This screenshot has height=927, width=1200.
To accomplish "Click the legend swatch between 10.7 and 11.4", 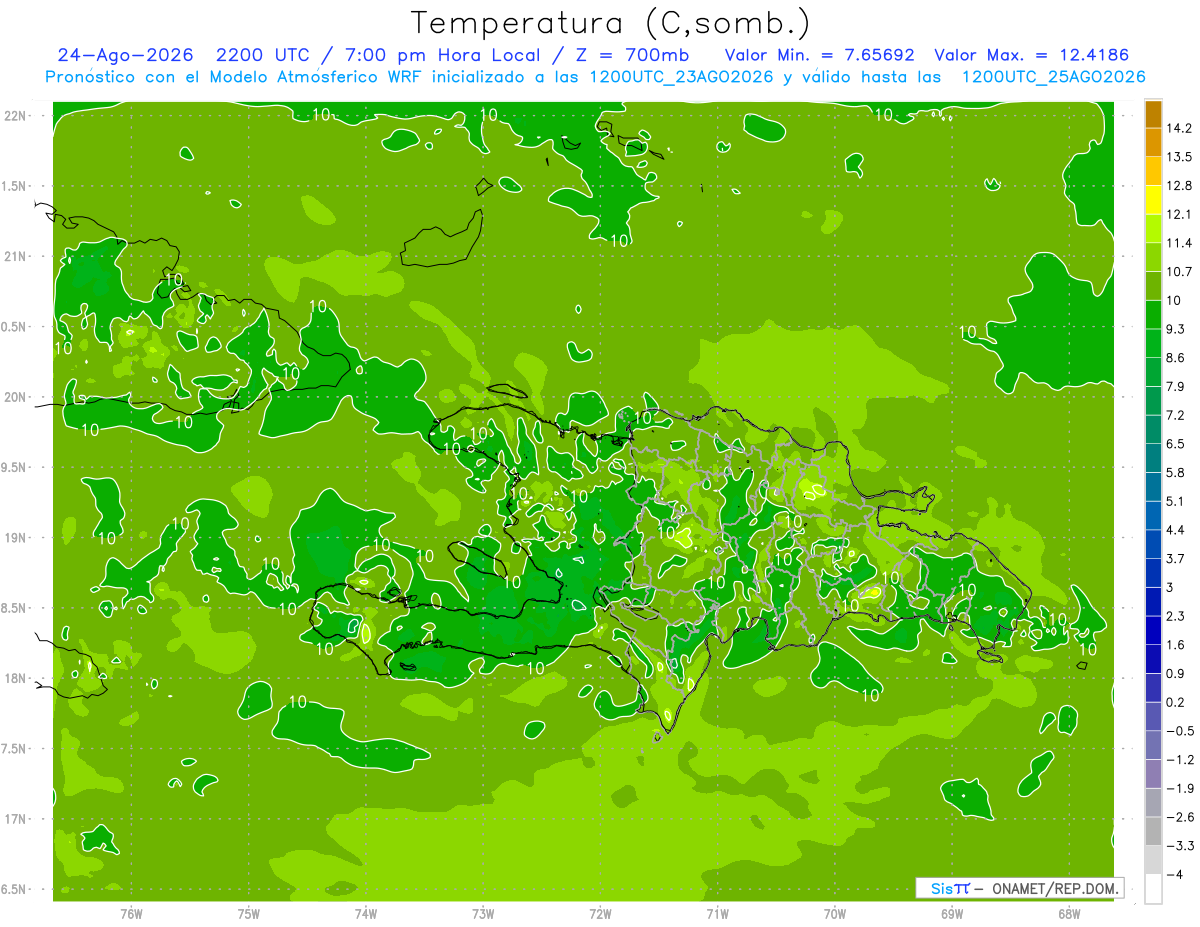I will tap(1153, 257).
